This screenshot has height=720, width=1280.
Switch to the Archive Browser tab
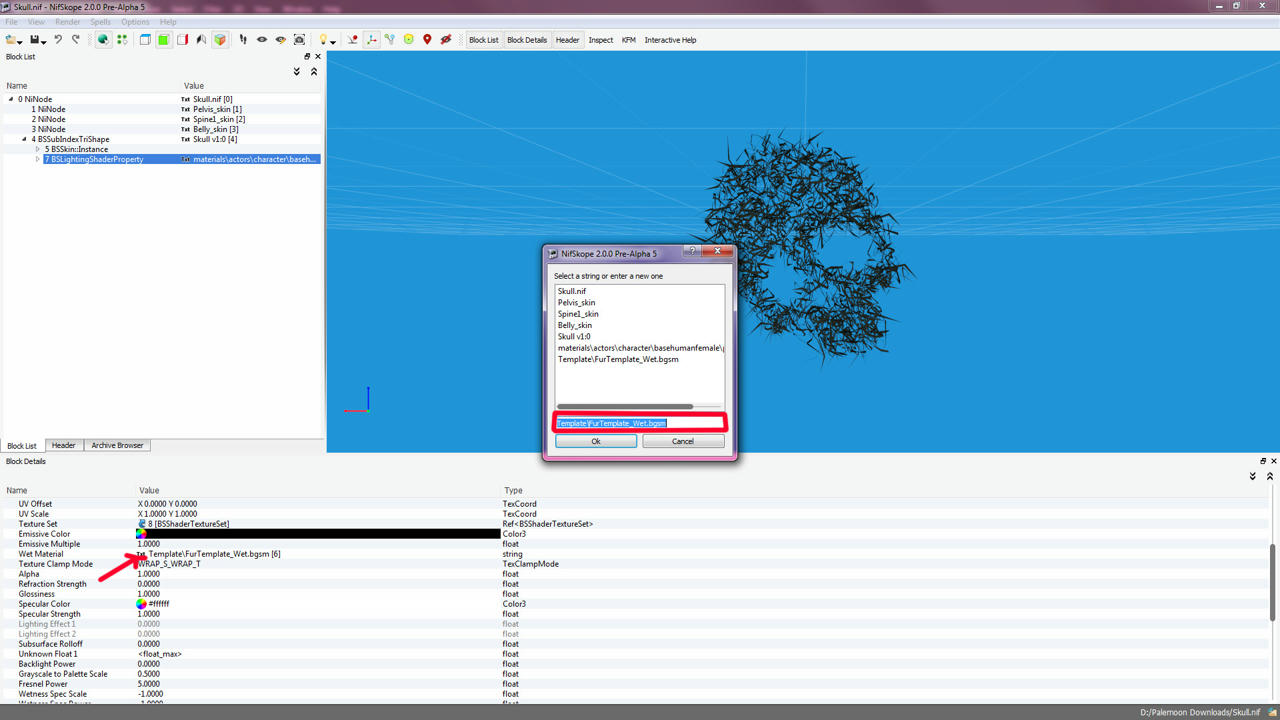point(117,445)
